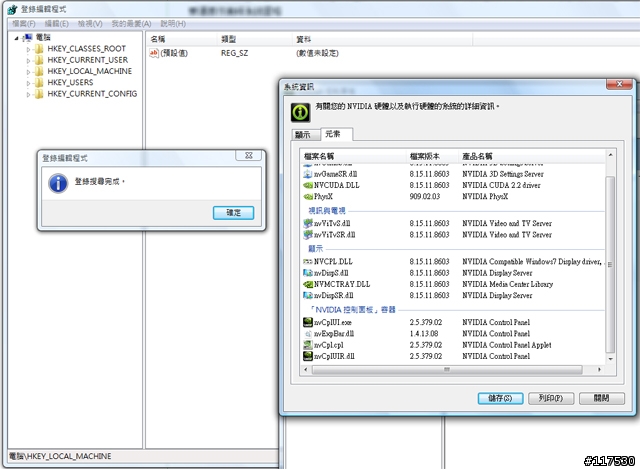Open the 檢視(V) menu

(90, 24)
